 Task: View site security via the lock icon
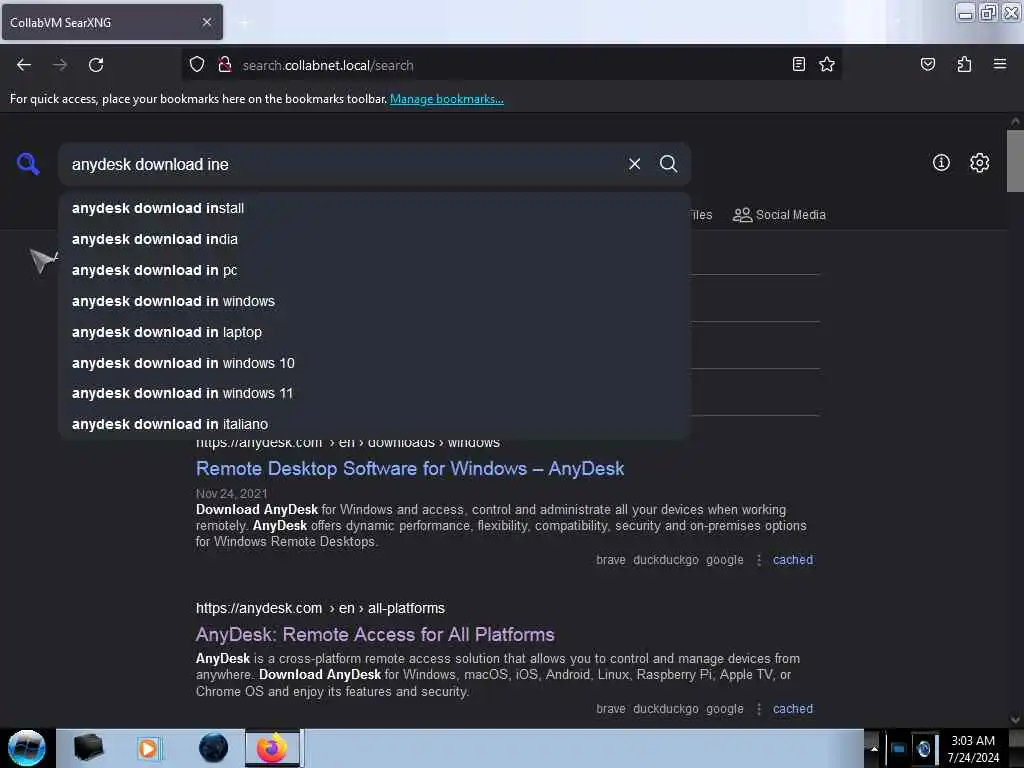point(225,65)
